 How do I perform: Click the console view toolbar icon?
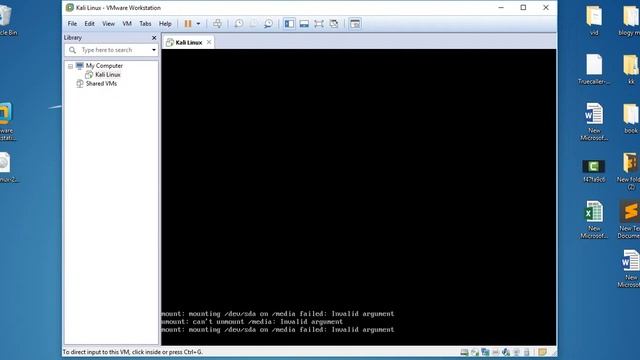tap(355, 24)
